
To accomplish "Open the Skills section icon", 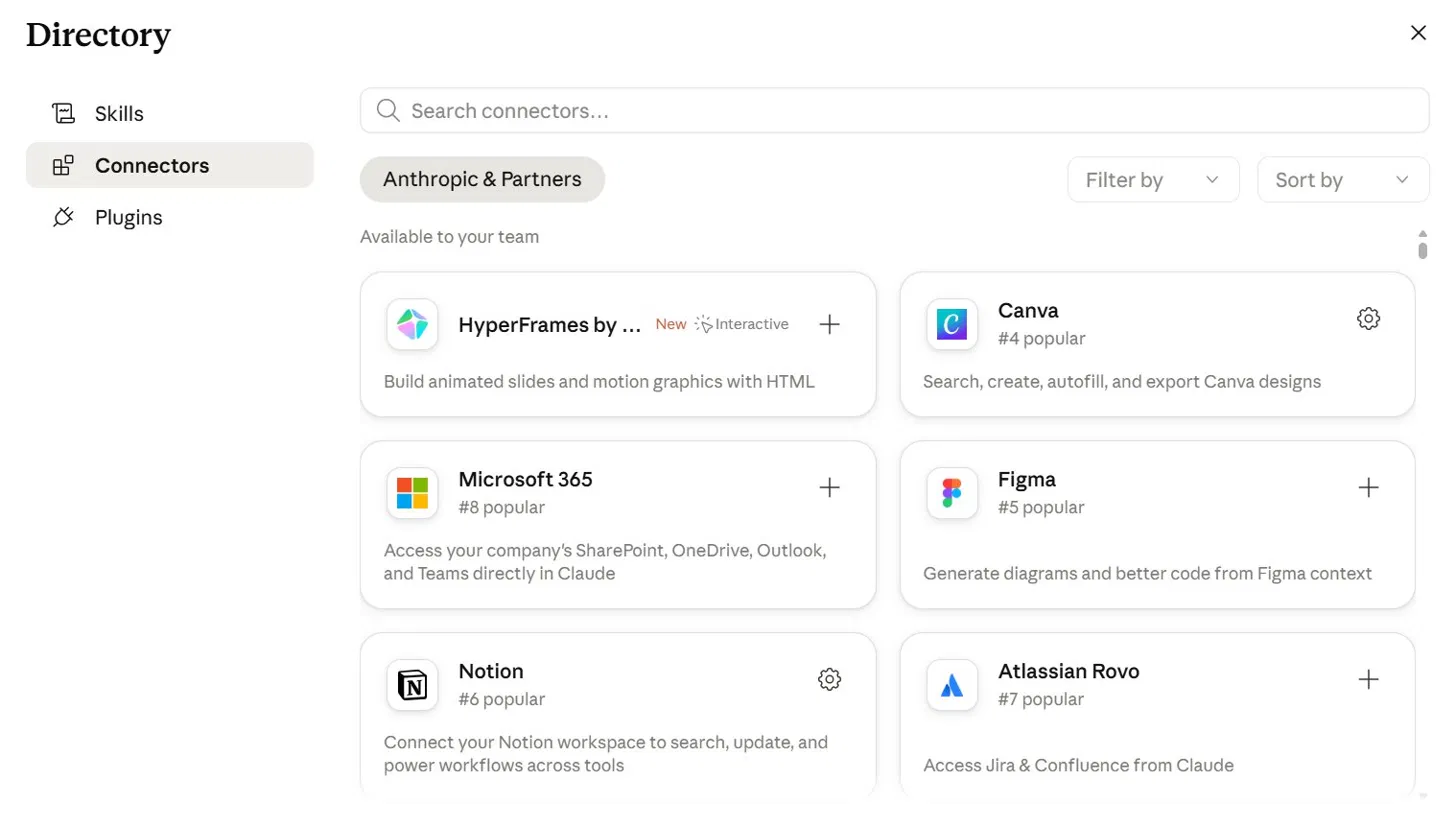I will pos(64,113).
